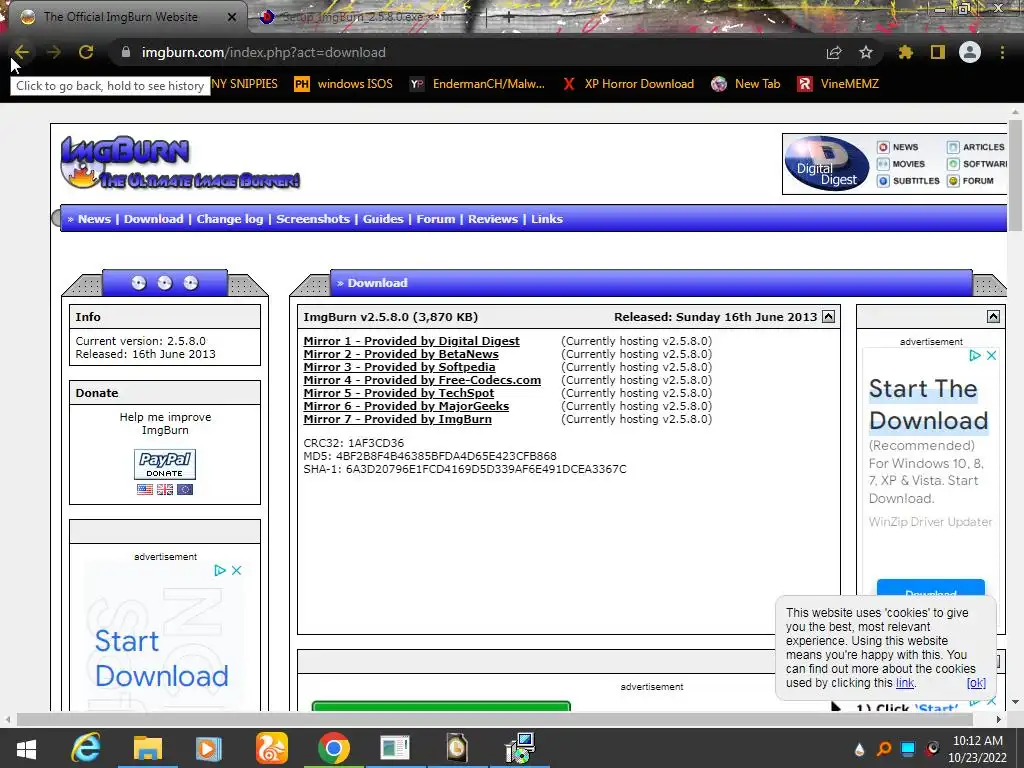
Task: Collapse the right advertisement panel
Action: click(993, 317)
